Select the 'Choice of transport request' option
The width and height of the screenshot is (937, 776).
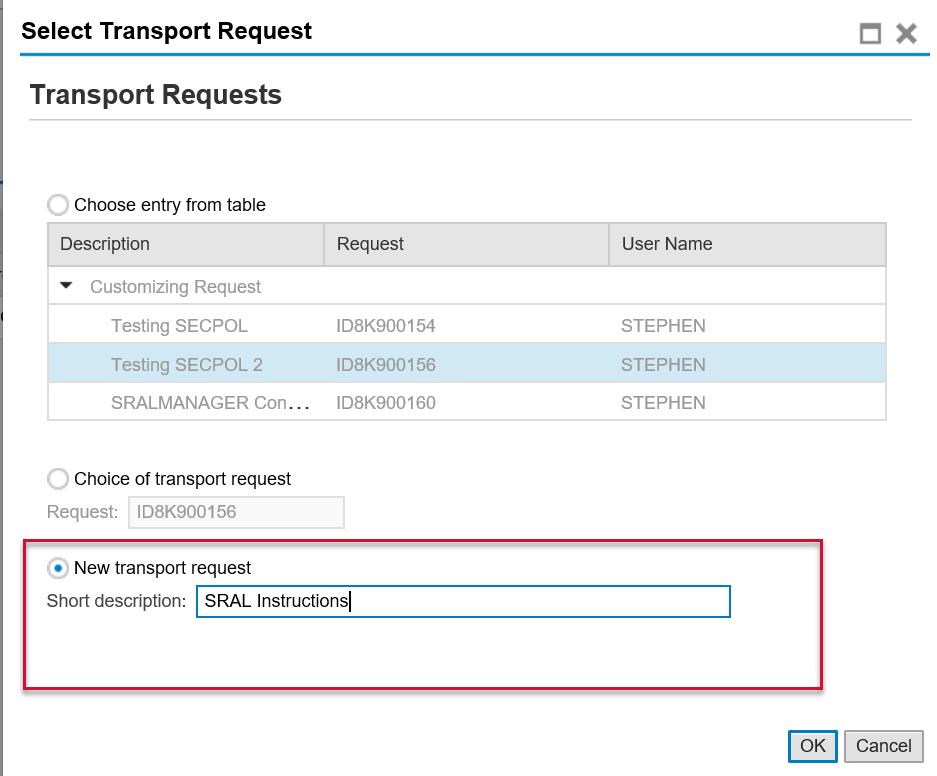59,479
